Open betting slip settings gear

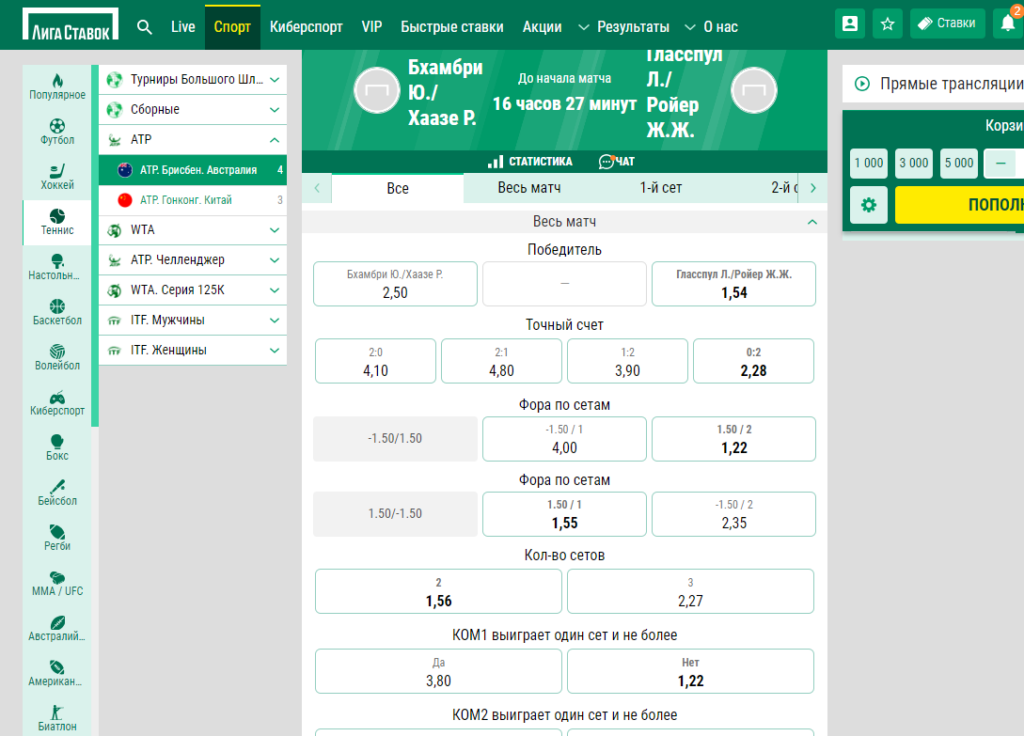[x=869, y=205]
